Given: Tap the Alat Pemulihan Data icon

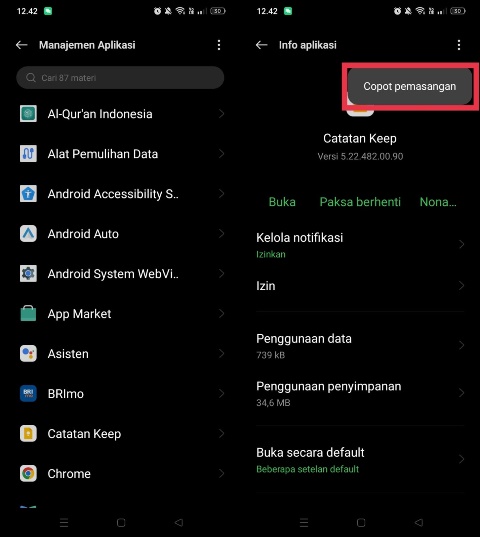Looking at the screenshot, I should point(28,154).
